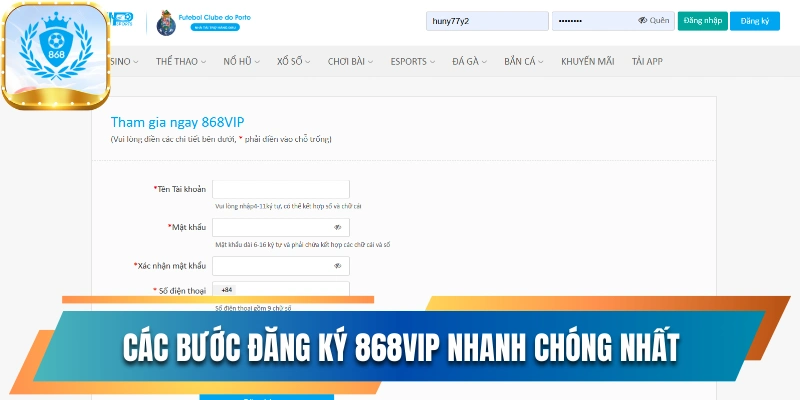Click the Mật khẩu hint about 6-16 ký tự
Viewport: 800px width, 400px height.
[303, 245]
